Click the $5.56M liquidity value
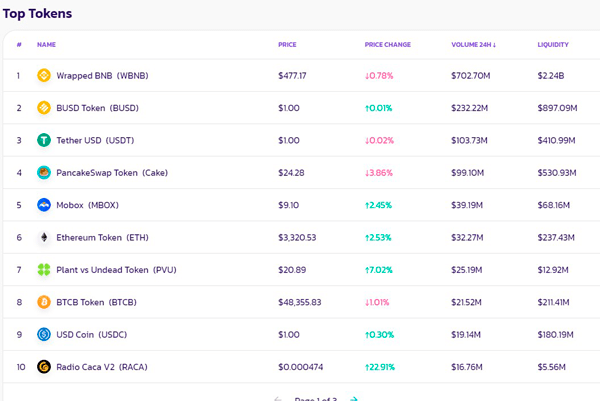The image size is (600, 401). click(551, 367)
